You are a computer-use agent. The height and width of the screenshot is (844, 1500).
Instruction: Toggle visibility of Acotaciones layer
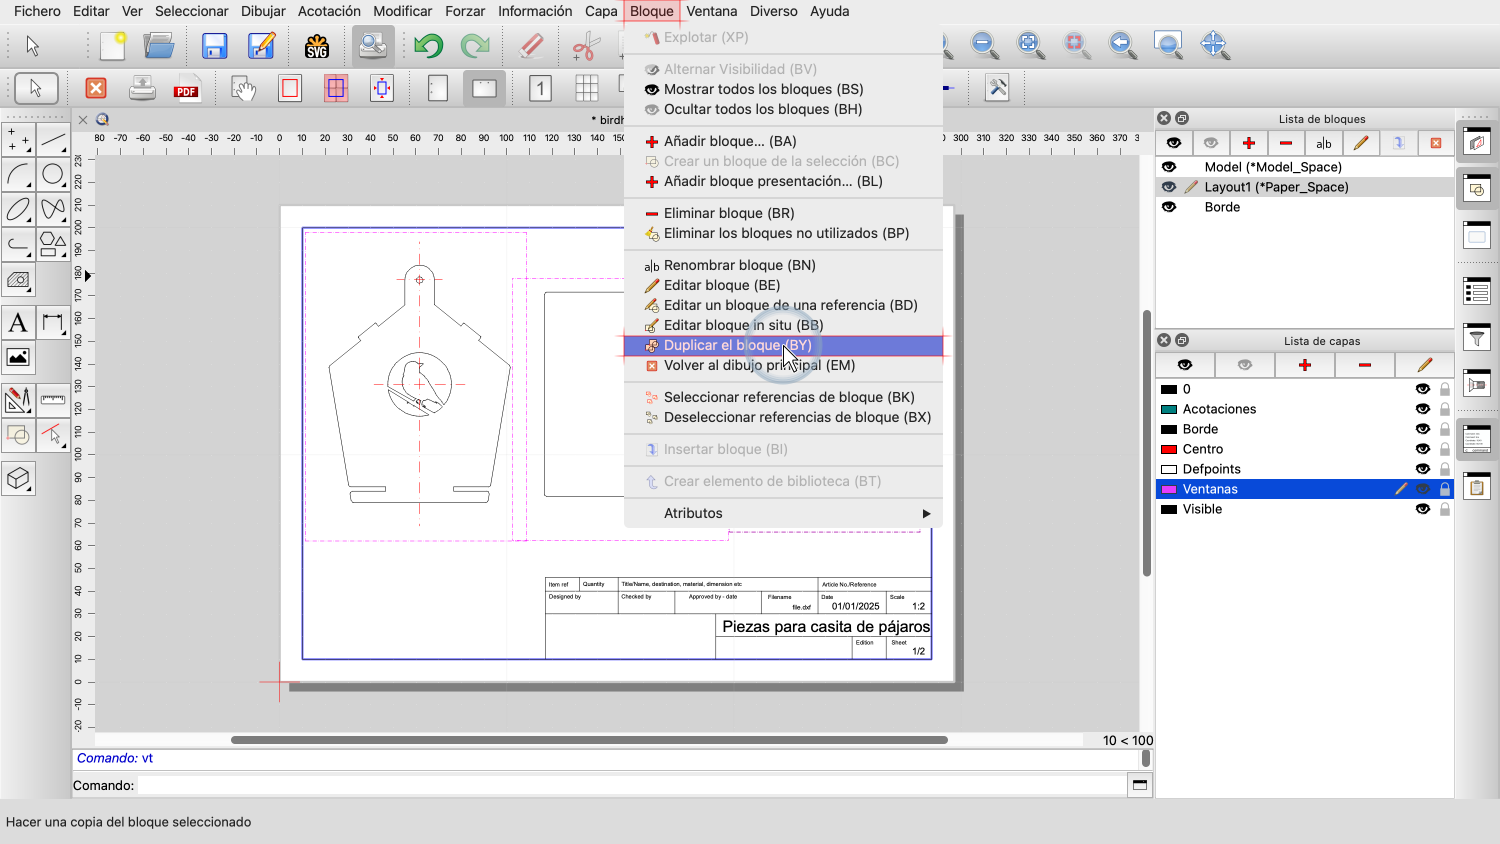(1422, 409)
